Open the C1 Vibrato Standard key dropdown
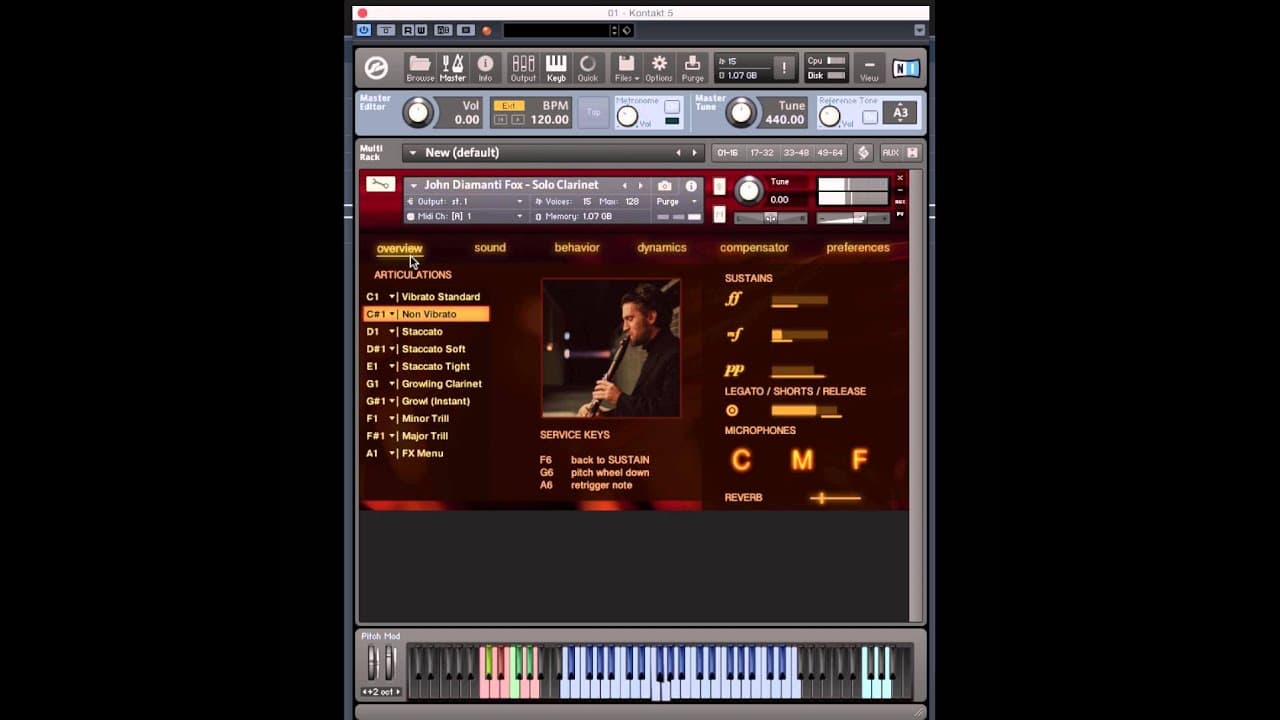The image size is (1280, 720). point(392,297)
